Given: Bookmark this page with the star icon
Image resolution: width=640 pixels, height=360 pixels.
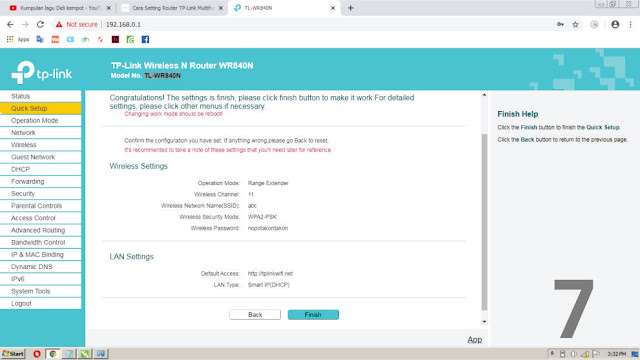Looking at the screenshot, I should [x=576, y=24].
